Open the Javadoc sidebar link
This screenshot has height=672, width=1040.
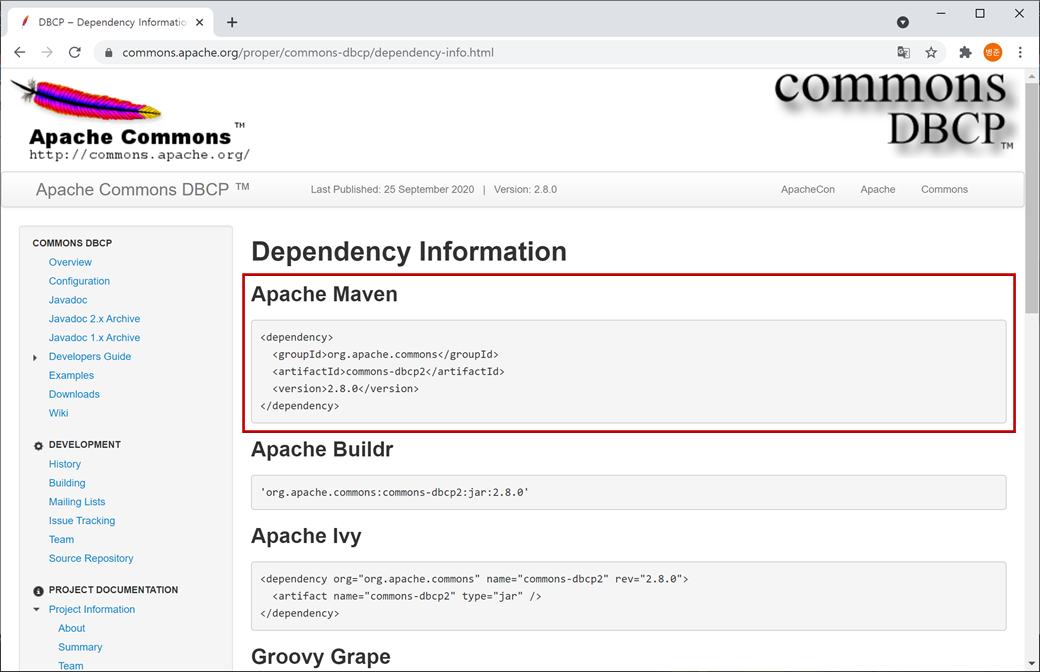point(68,300)
